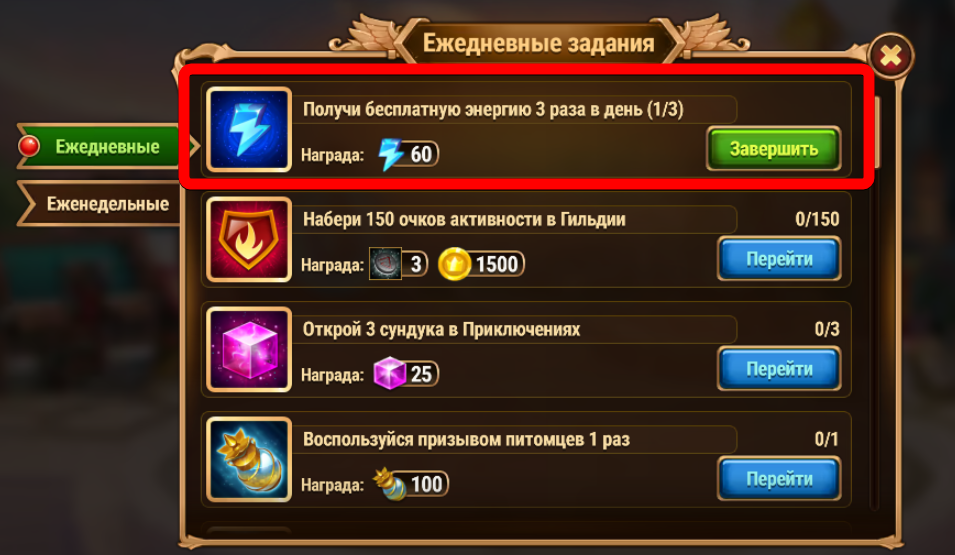Click the gray rune stone reward icon
Viewport: 955px width, 555px height.
tap(386, 264)
